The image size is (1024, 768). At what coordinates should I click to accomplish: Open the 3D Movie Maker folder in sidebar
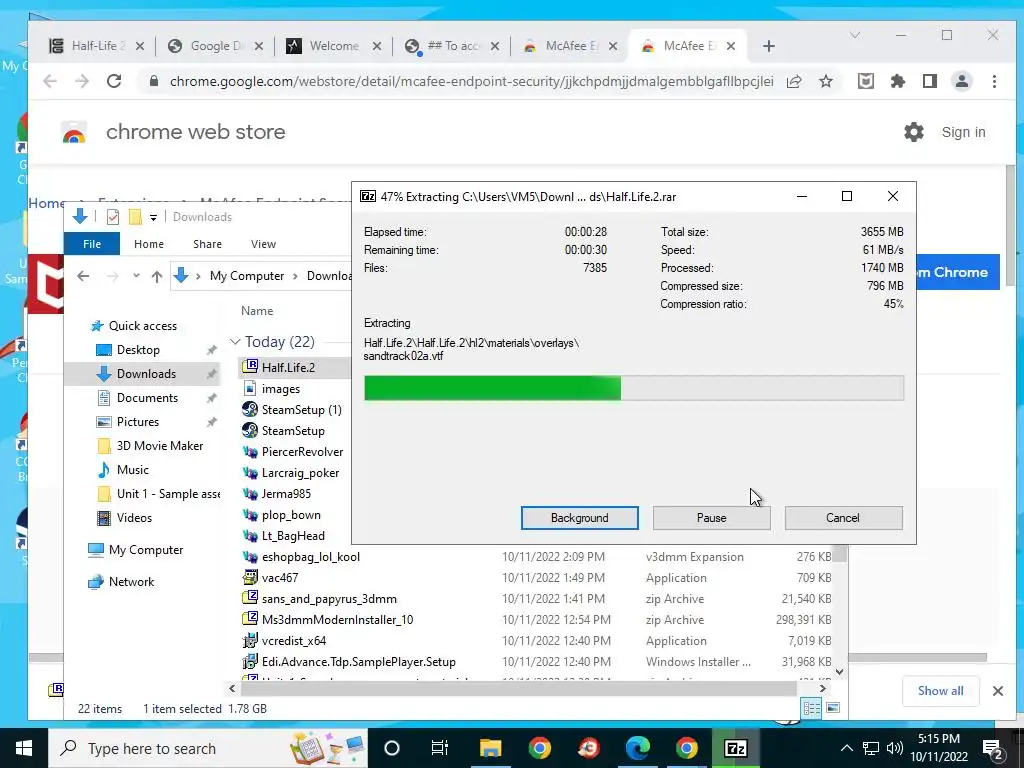[x=159, y=445]
